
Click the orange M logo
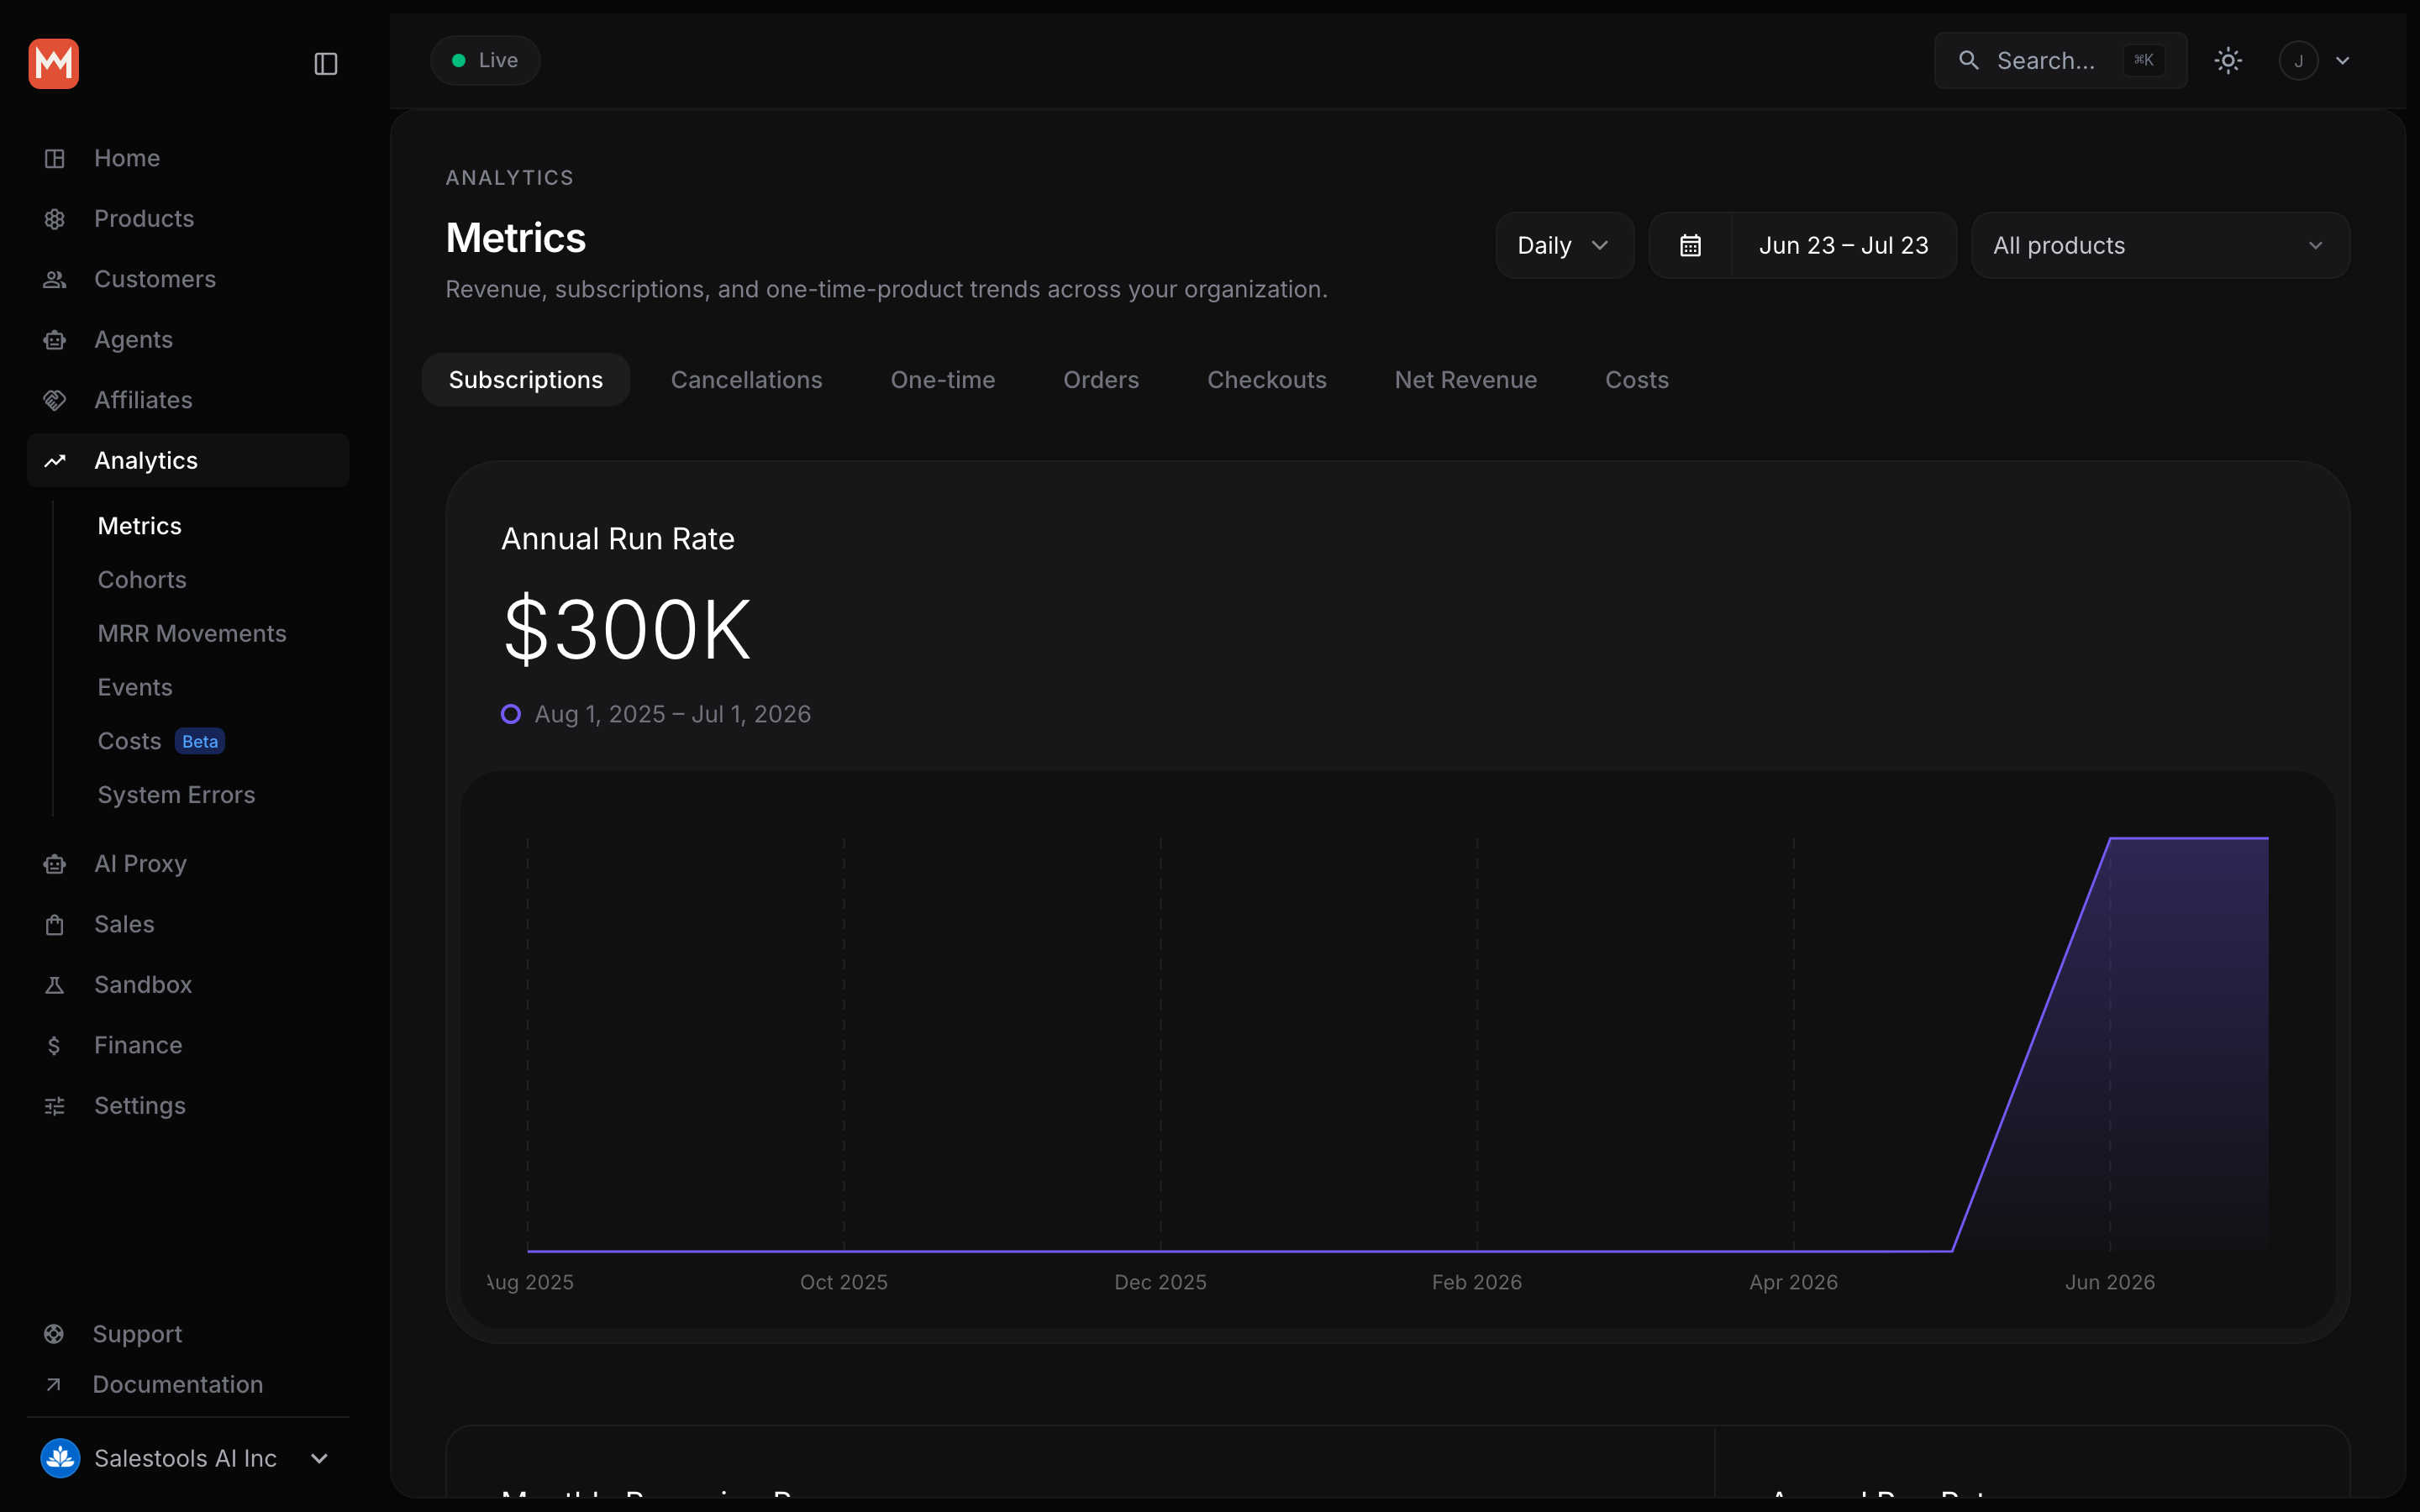click(x=54, y=64)
